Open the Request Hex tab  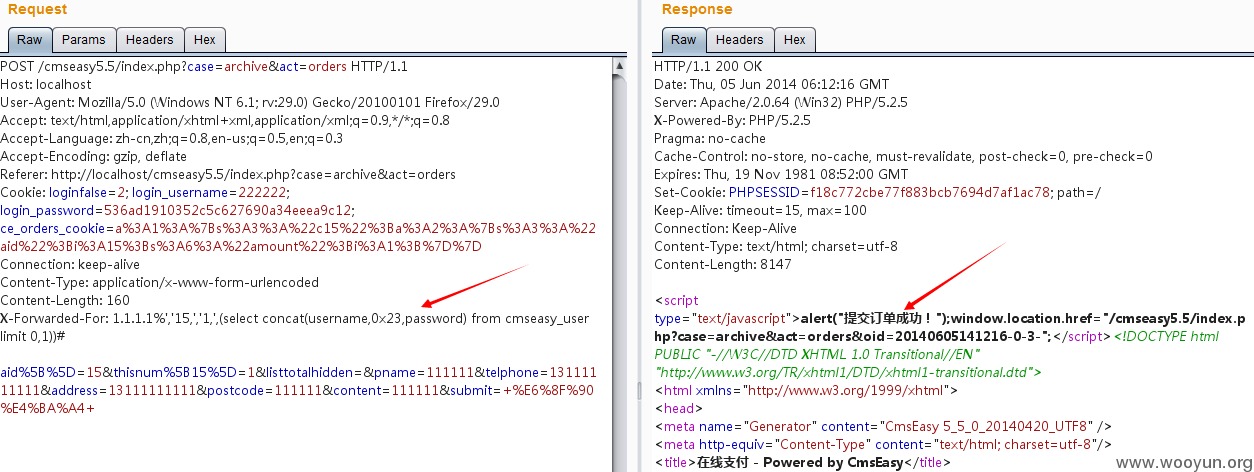205,40
